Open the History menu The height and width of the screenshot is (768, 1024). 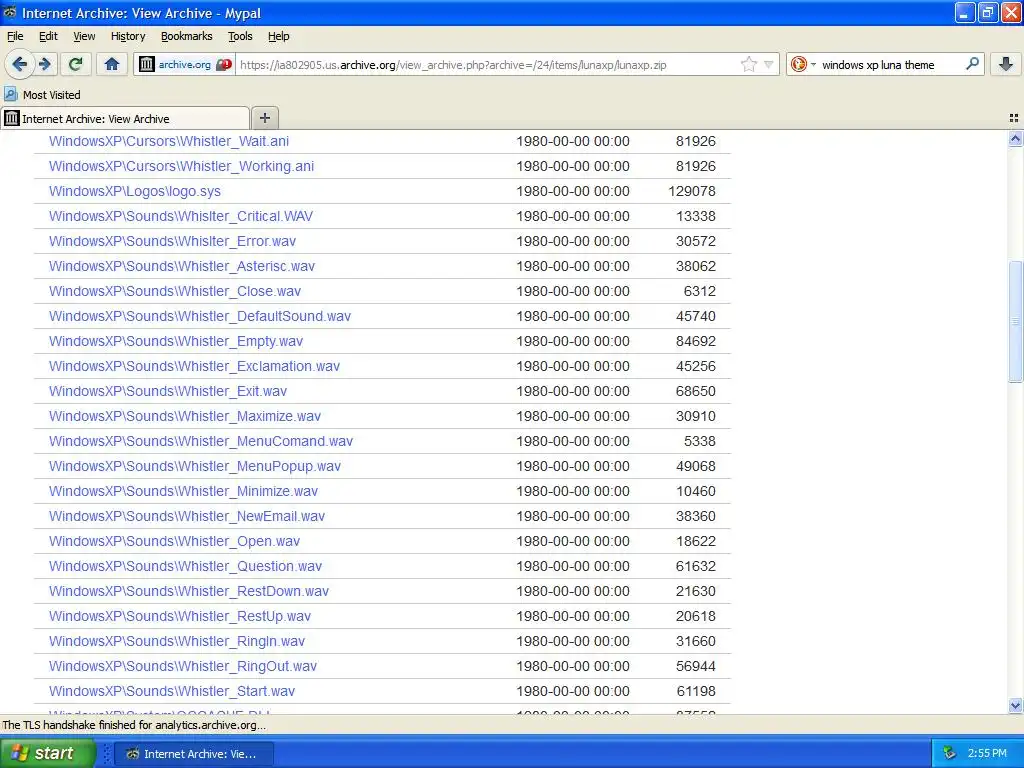(128, 36)
